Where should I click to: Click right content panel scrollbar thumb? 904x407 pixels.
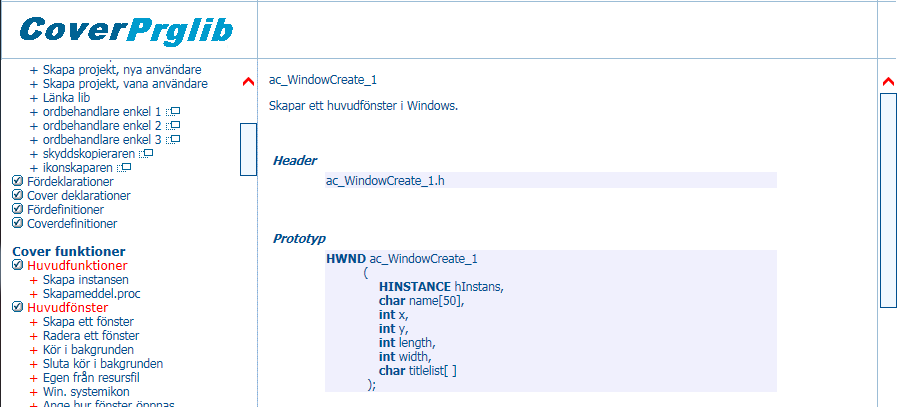(888, 201)
